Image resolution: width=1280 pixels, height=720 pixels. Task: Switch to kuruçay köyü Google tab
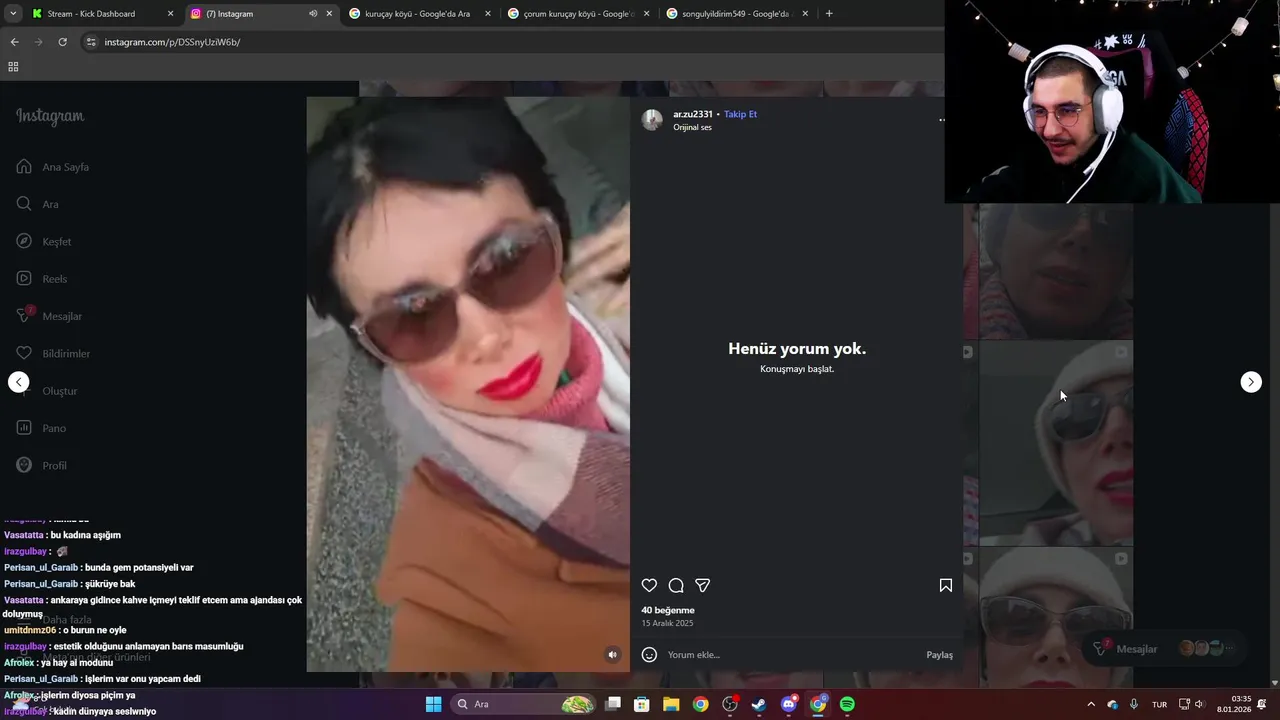coord(419,14)
